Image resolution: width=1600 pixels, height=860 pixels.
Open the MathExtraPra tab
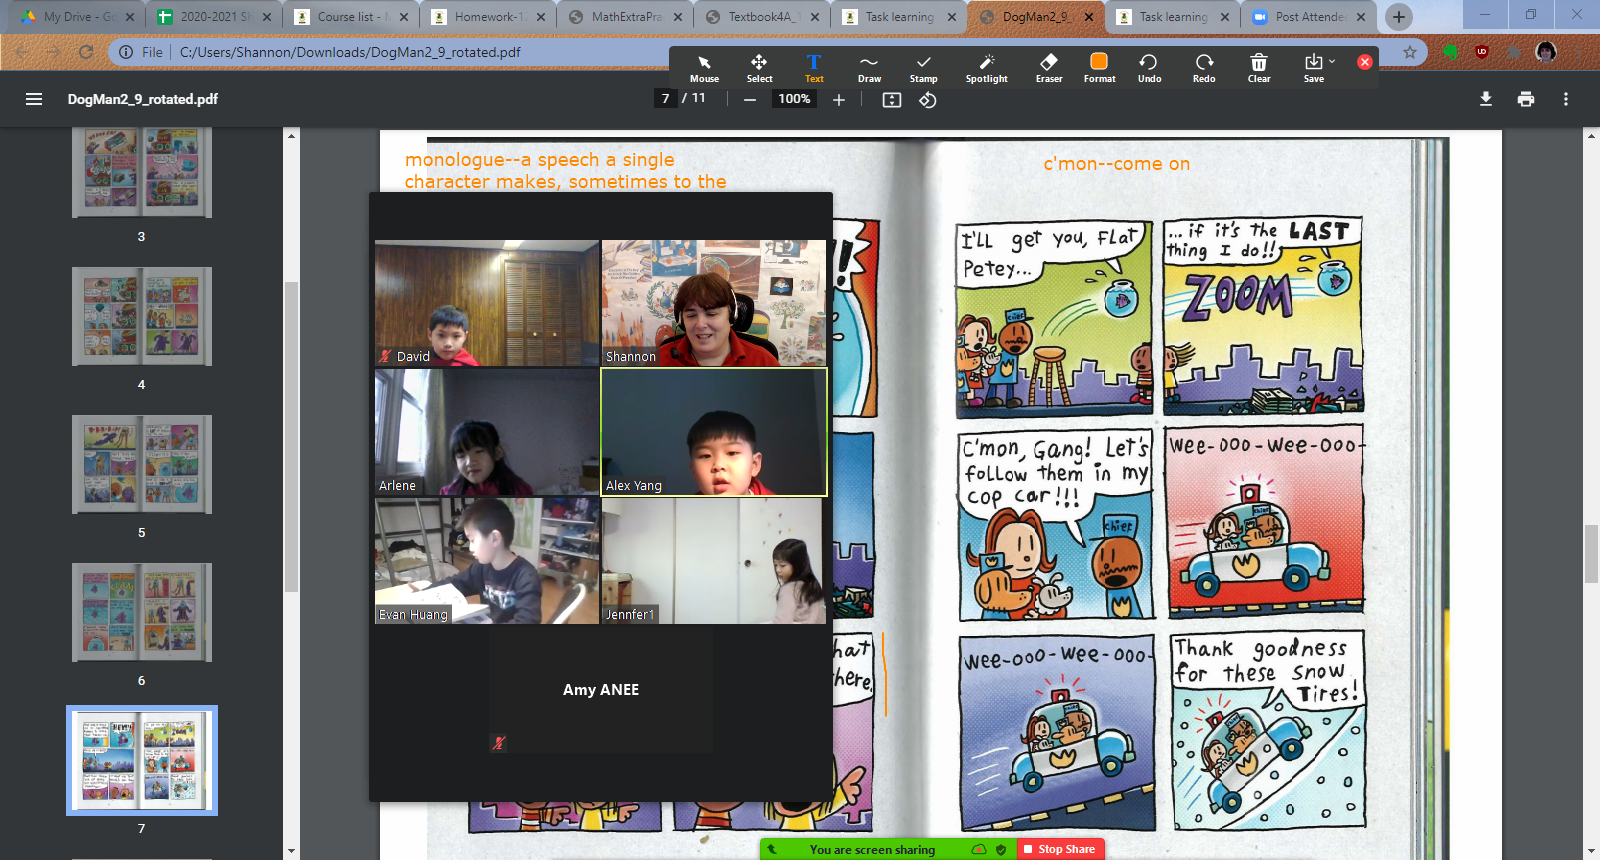(x=624, y=17)
